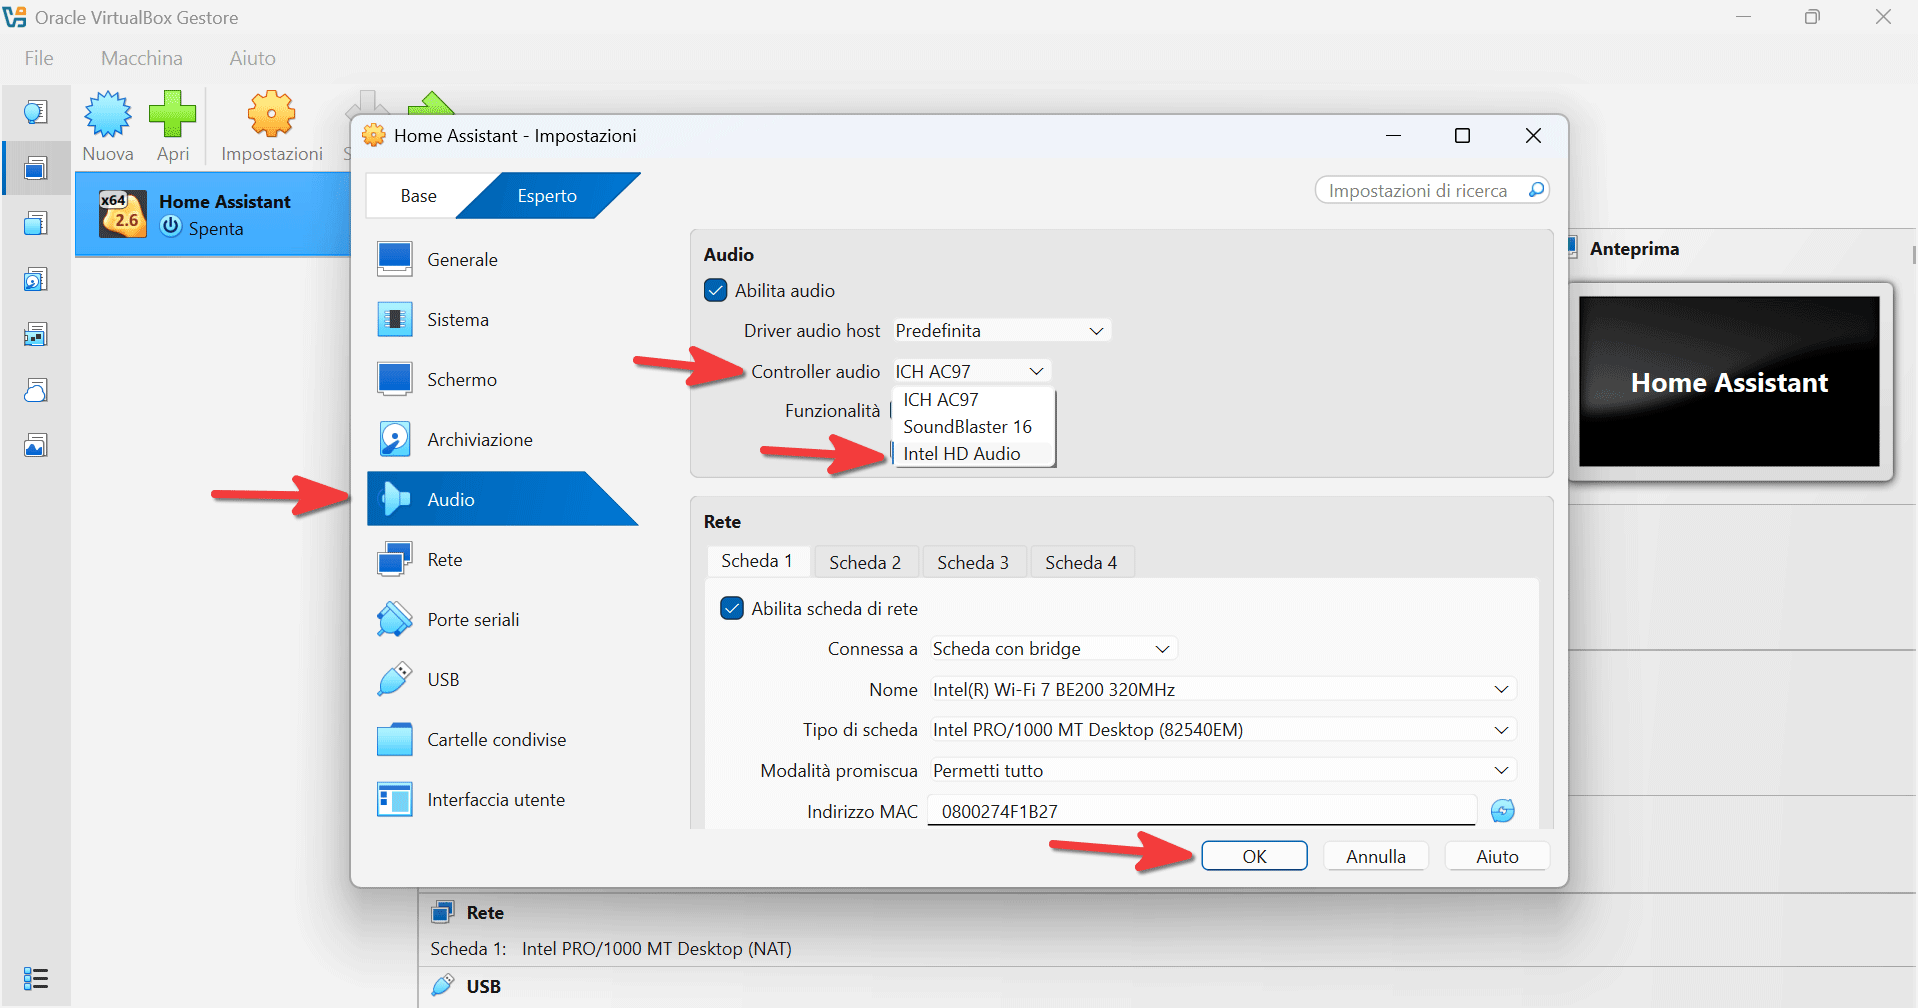The width and height of the screenshot is (1918, 1008).
Task: Click the Rete icon in the Manager details pane
Action: point(442,912)
